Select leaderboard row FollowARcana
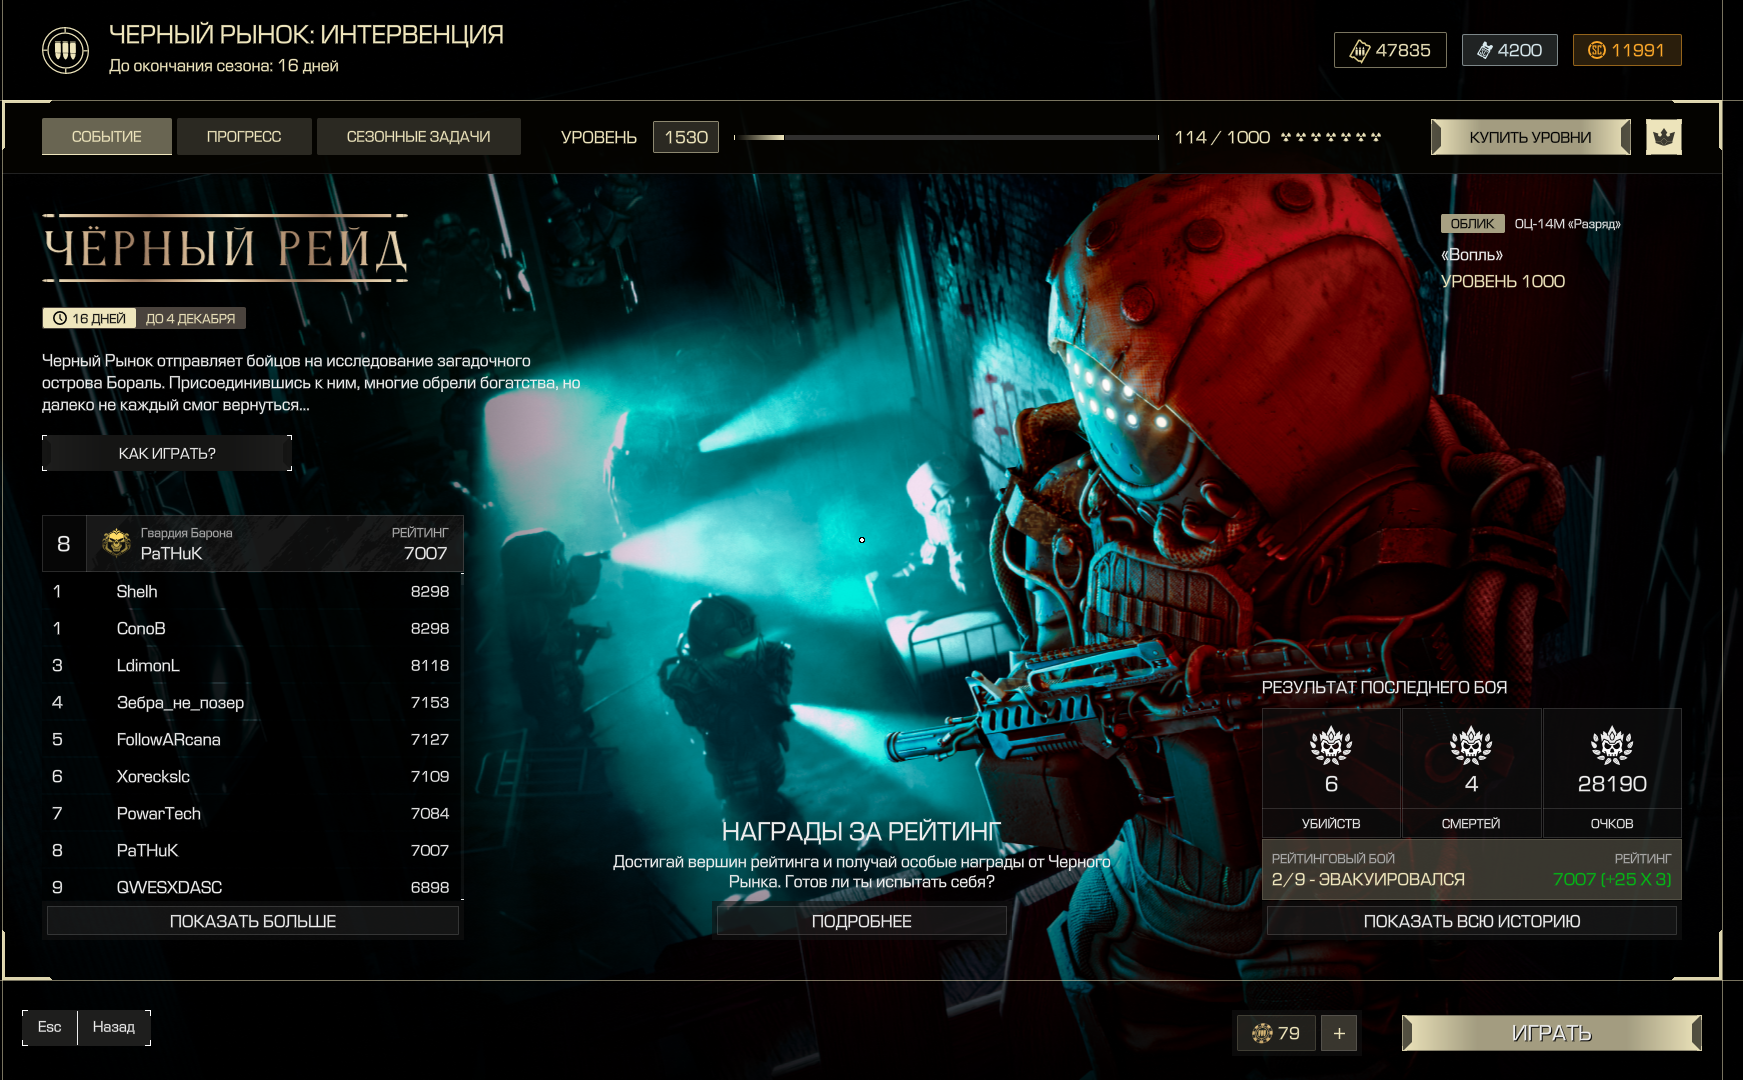Viewport: 1743px width, 1080px height. pyautogui.click(x=253, y=739)
